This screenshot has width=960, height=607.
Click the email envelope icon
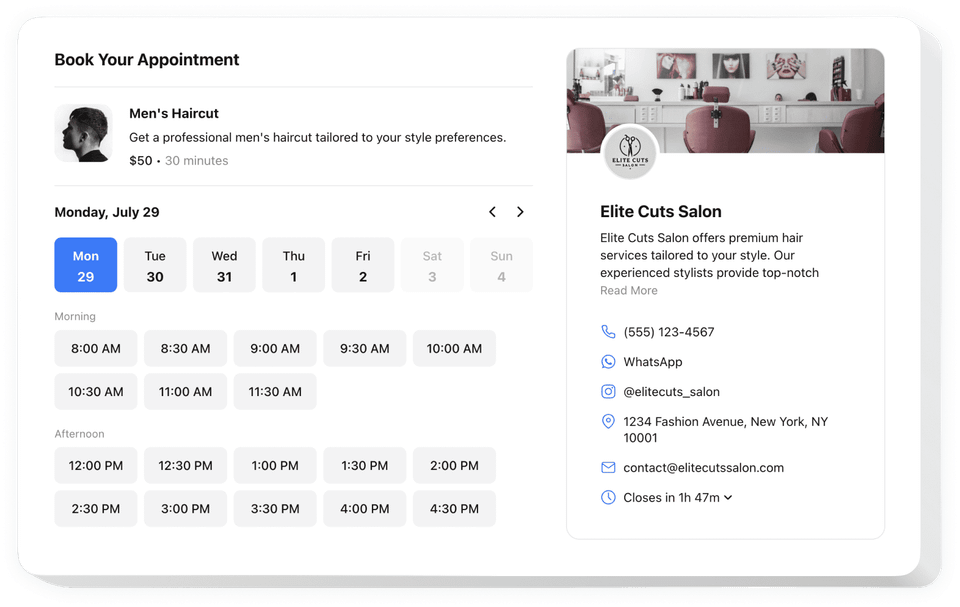click(608, 467)
